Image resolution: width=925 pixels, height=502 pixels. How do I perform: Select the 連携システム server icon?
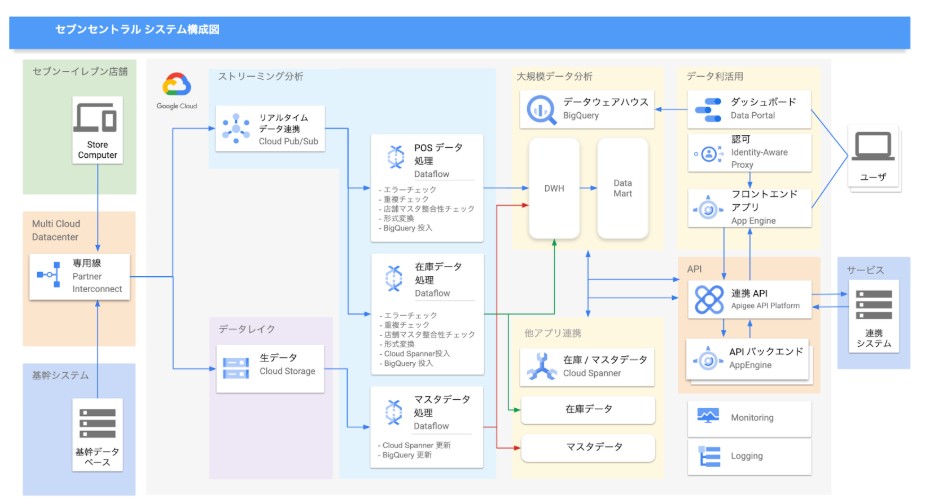point(875,303)
